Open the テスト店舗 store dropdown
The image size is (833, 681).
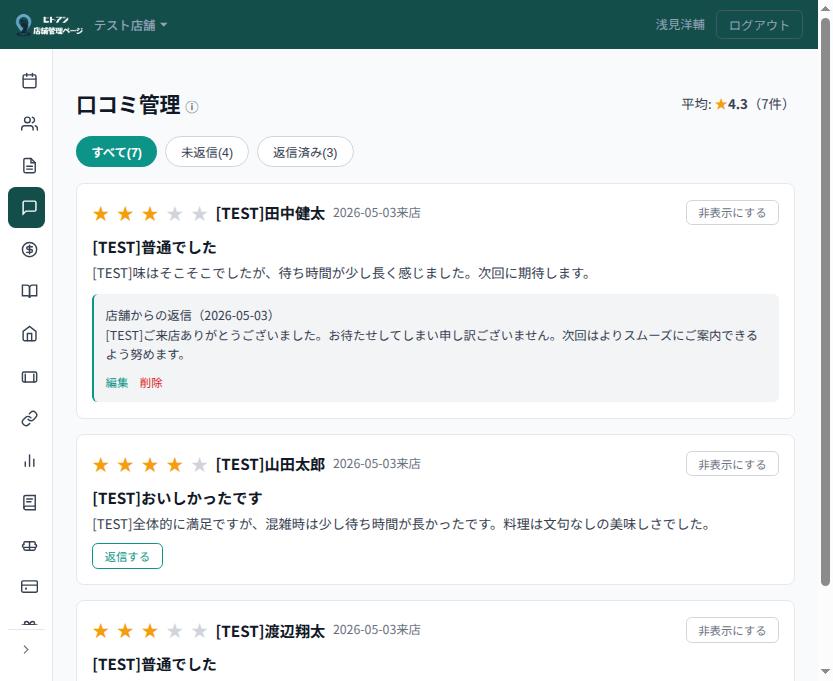131,25
